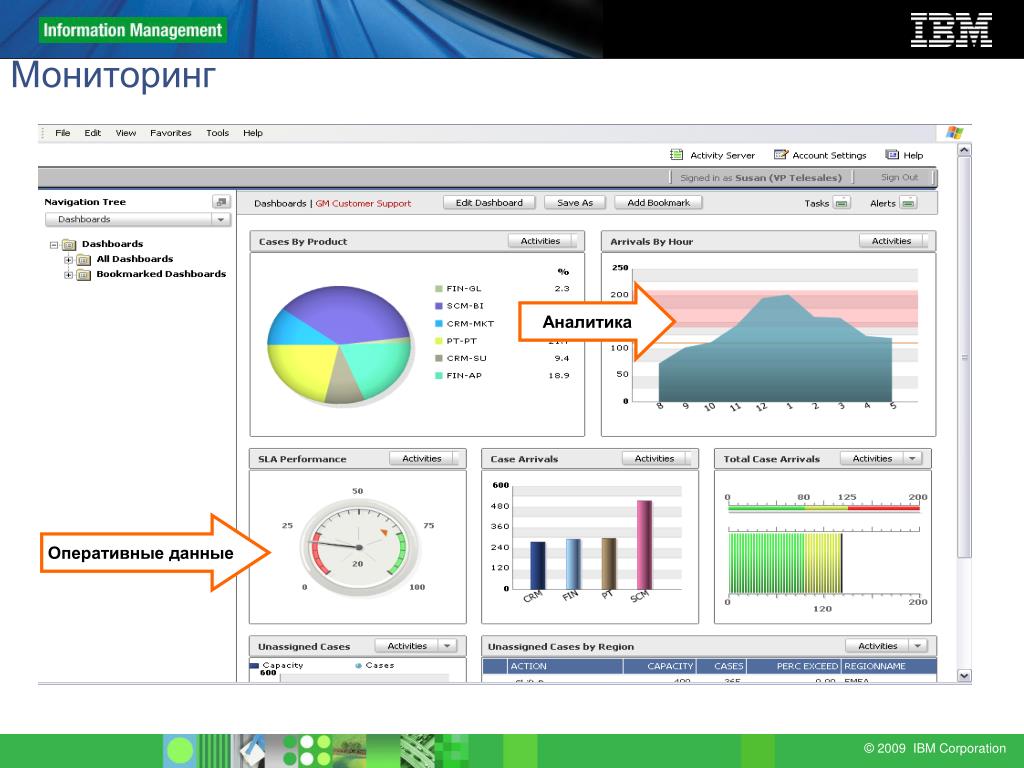Click Activities in SLA Performance panel
The image size is (1024, 768).
tap(424, 458)
